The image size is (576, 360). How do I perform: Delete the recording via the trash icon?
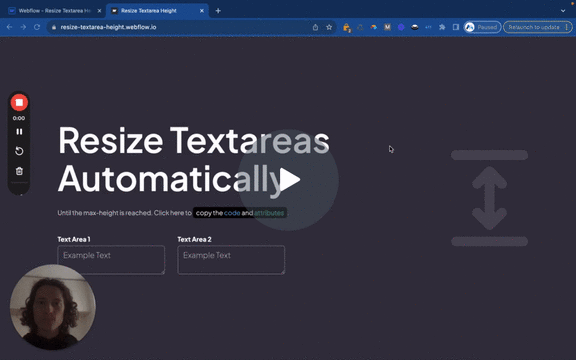[19, 171]
